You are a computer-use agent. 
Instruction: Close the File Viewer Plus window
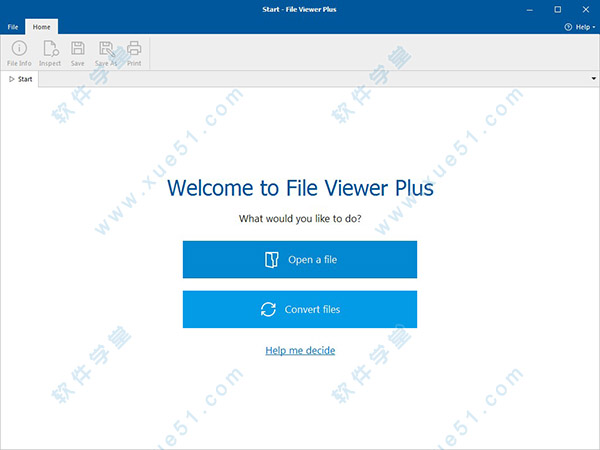click(x=586, y=9)
